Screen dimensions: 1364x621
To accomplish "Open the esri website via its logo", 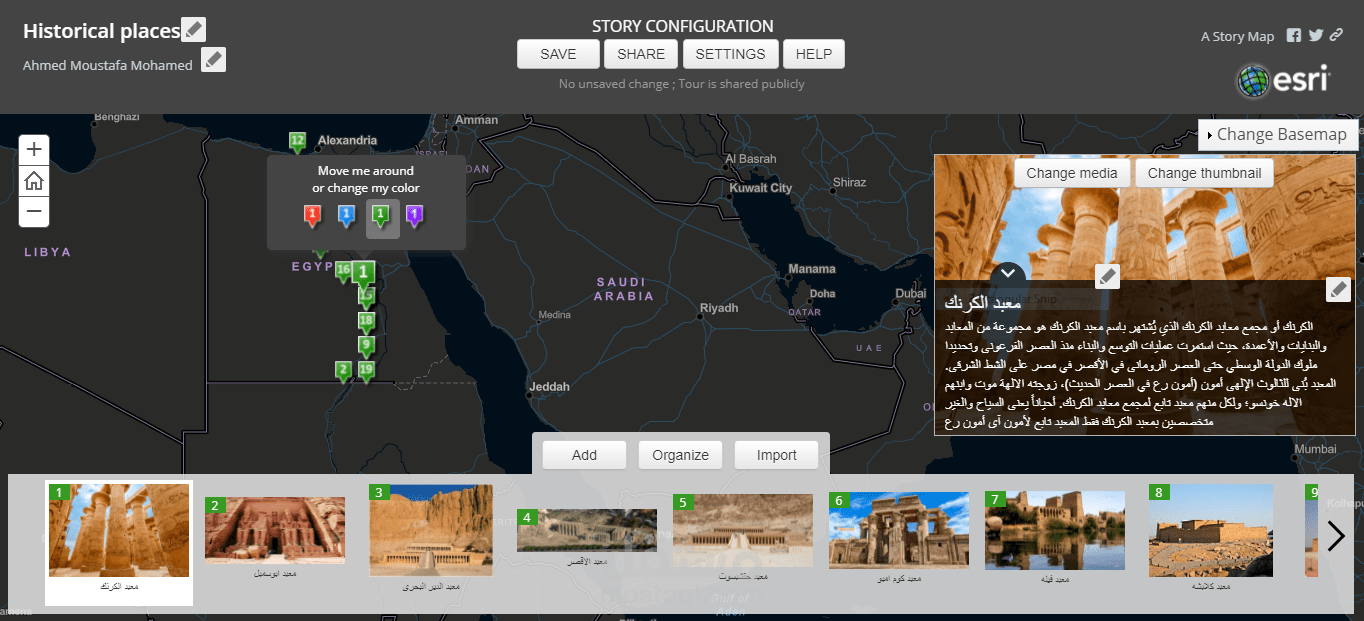I will 1283,80.
